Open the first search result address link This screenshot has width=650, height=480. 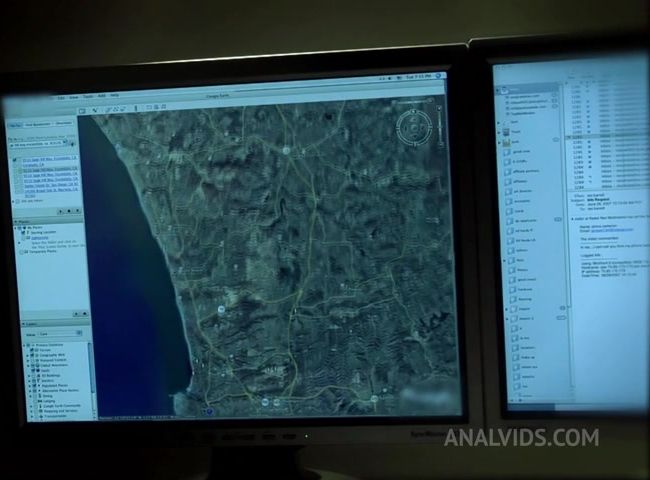point(50,158)
